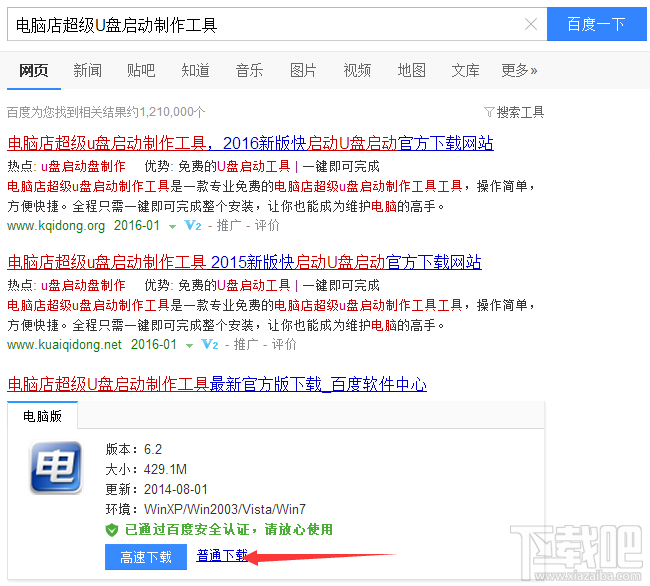Click the green security shield icon
The width and height of the screenshot is (650, 586).
[112, 530]
